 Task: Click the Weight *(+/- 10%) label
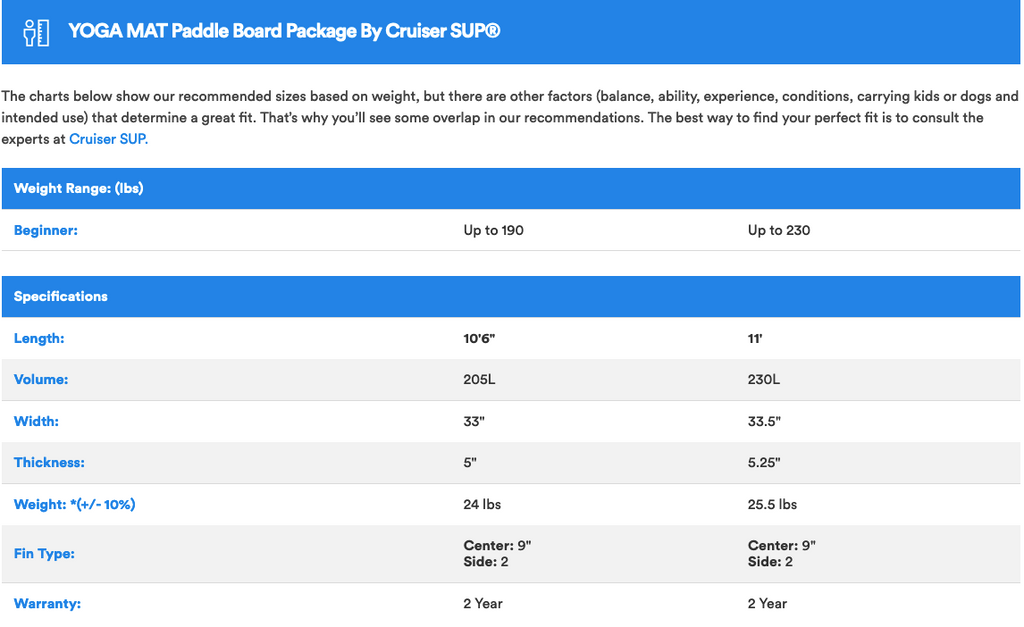pyautogui.click(x=74, y=504)
